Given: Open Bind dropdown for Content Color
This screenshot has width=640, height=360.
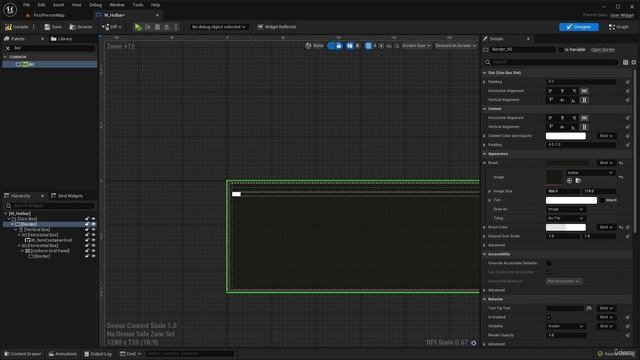Looking at the screenshot, I should (x=606, y=136).
